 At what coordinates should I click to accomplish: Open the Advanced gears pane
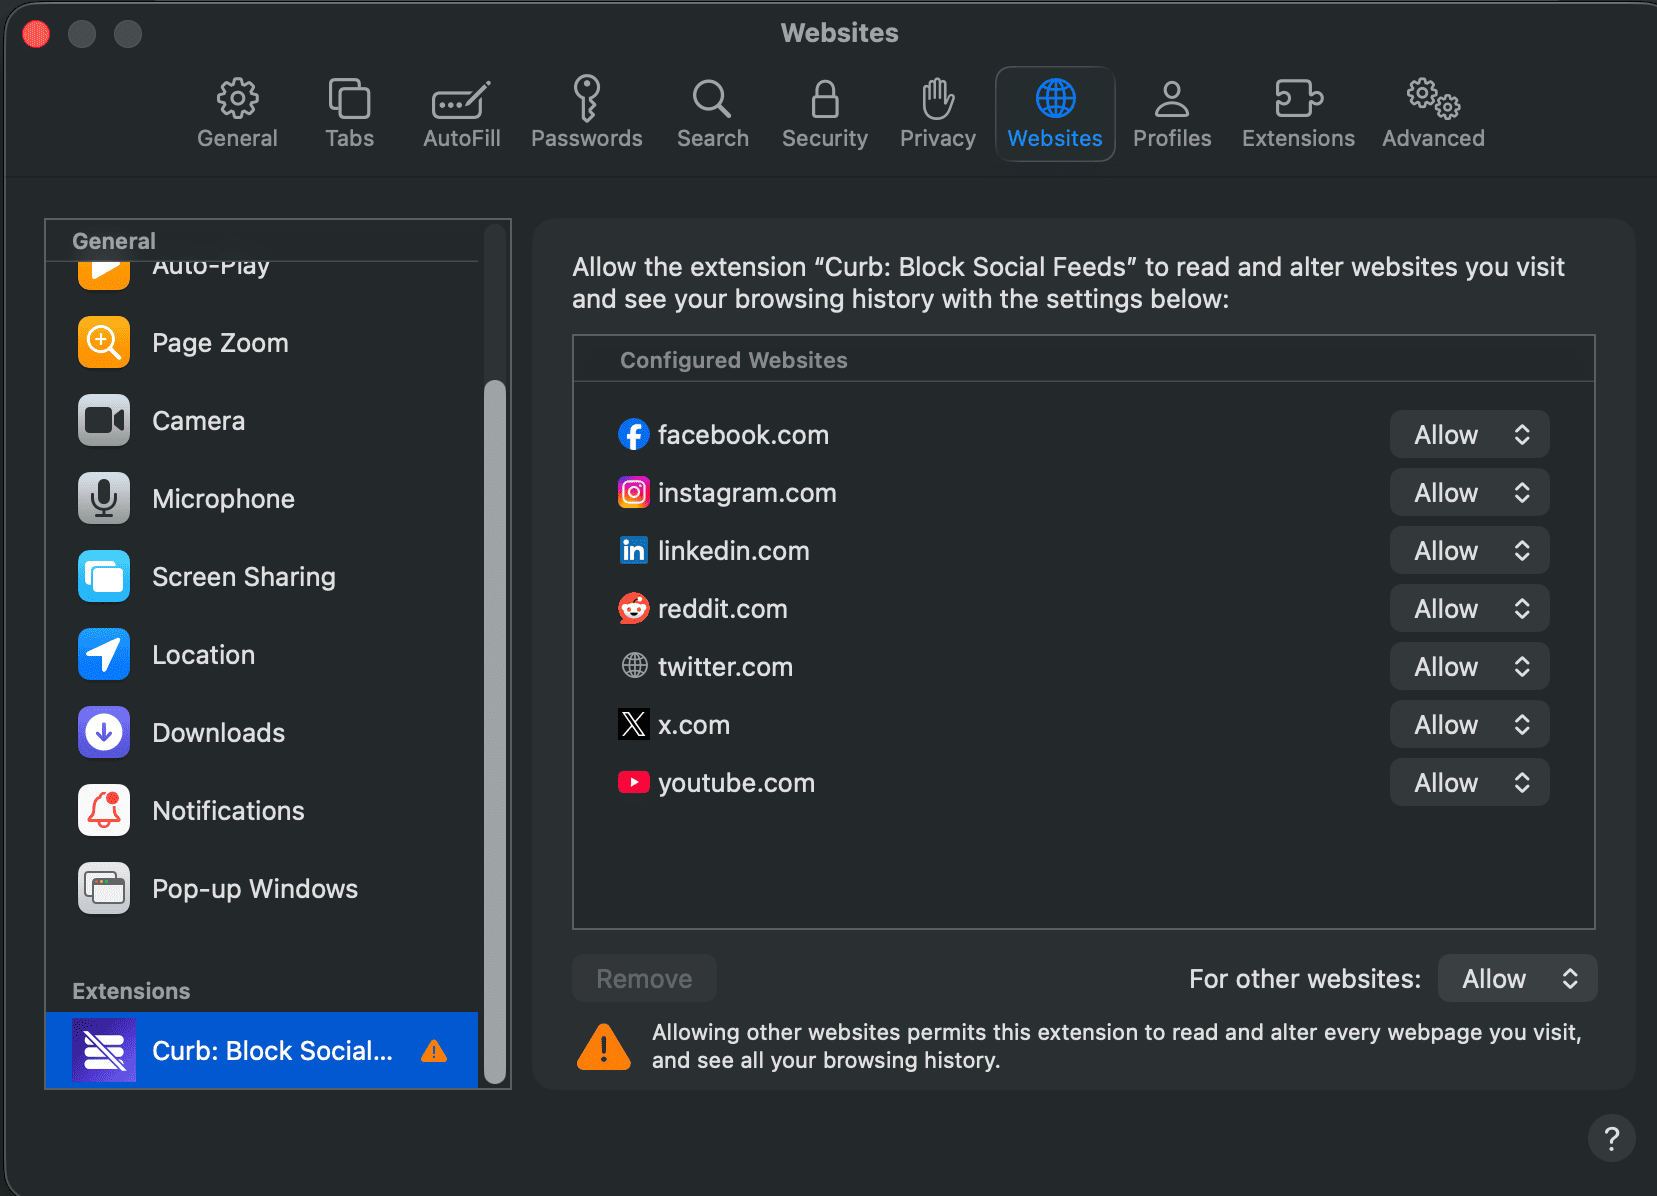point(1433,114)
